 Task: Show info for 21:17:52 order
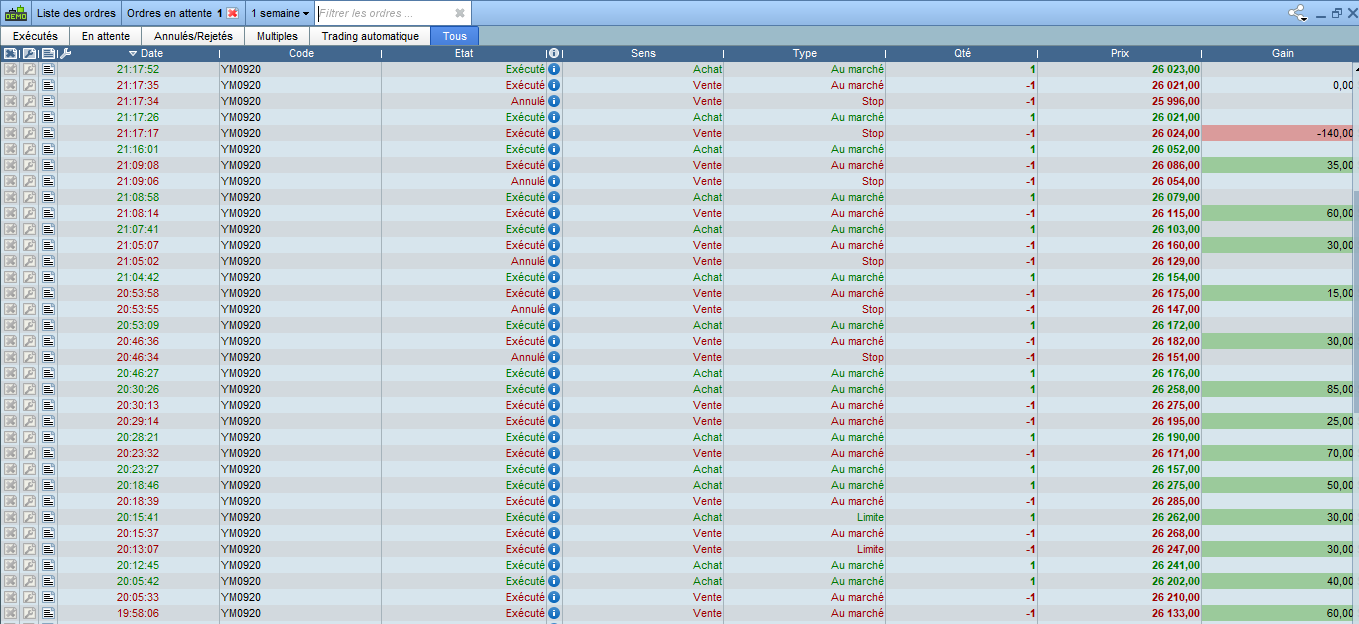pyautogui.click(x=554, y=69)
